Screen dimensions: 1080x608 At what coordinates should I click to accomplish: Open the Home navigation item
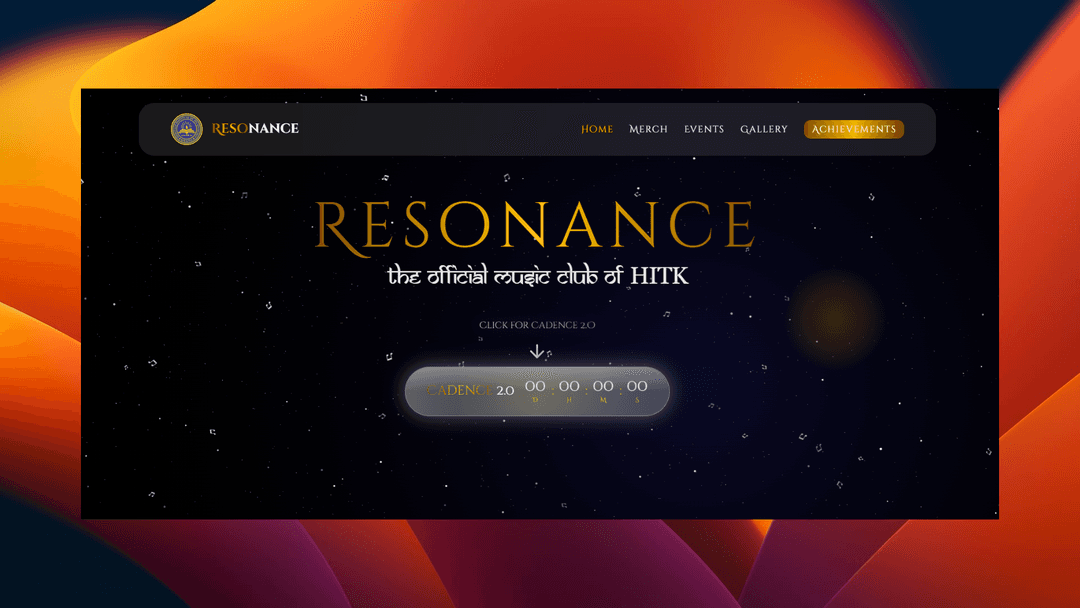(597, 129)
